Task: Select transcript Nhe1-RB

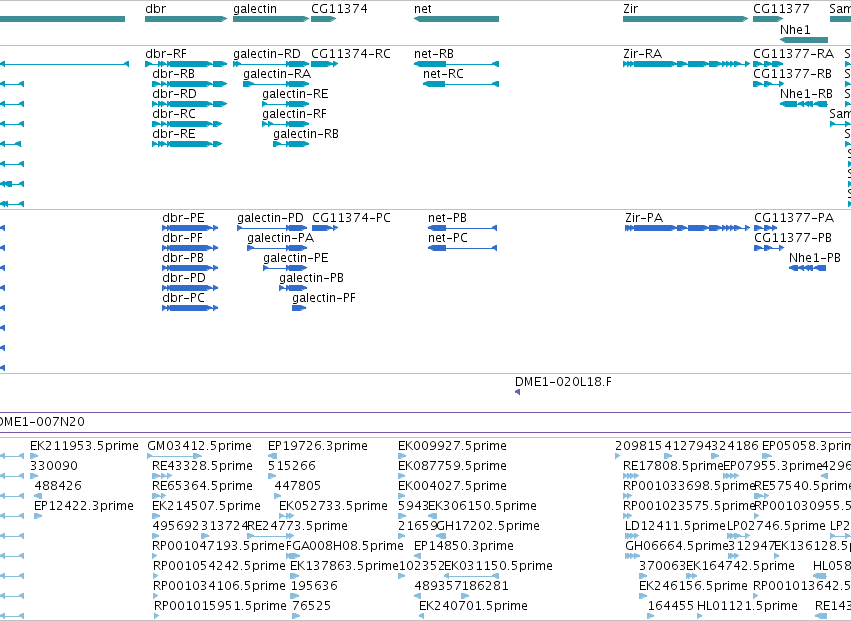Action: (804, 104)
